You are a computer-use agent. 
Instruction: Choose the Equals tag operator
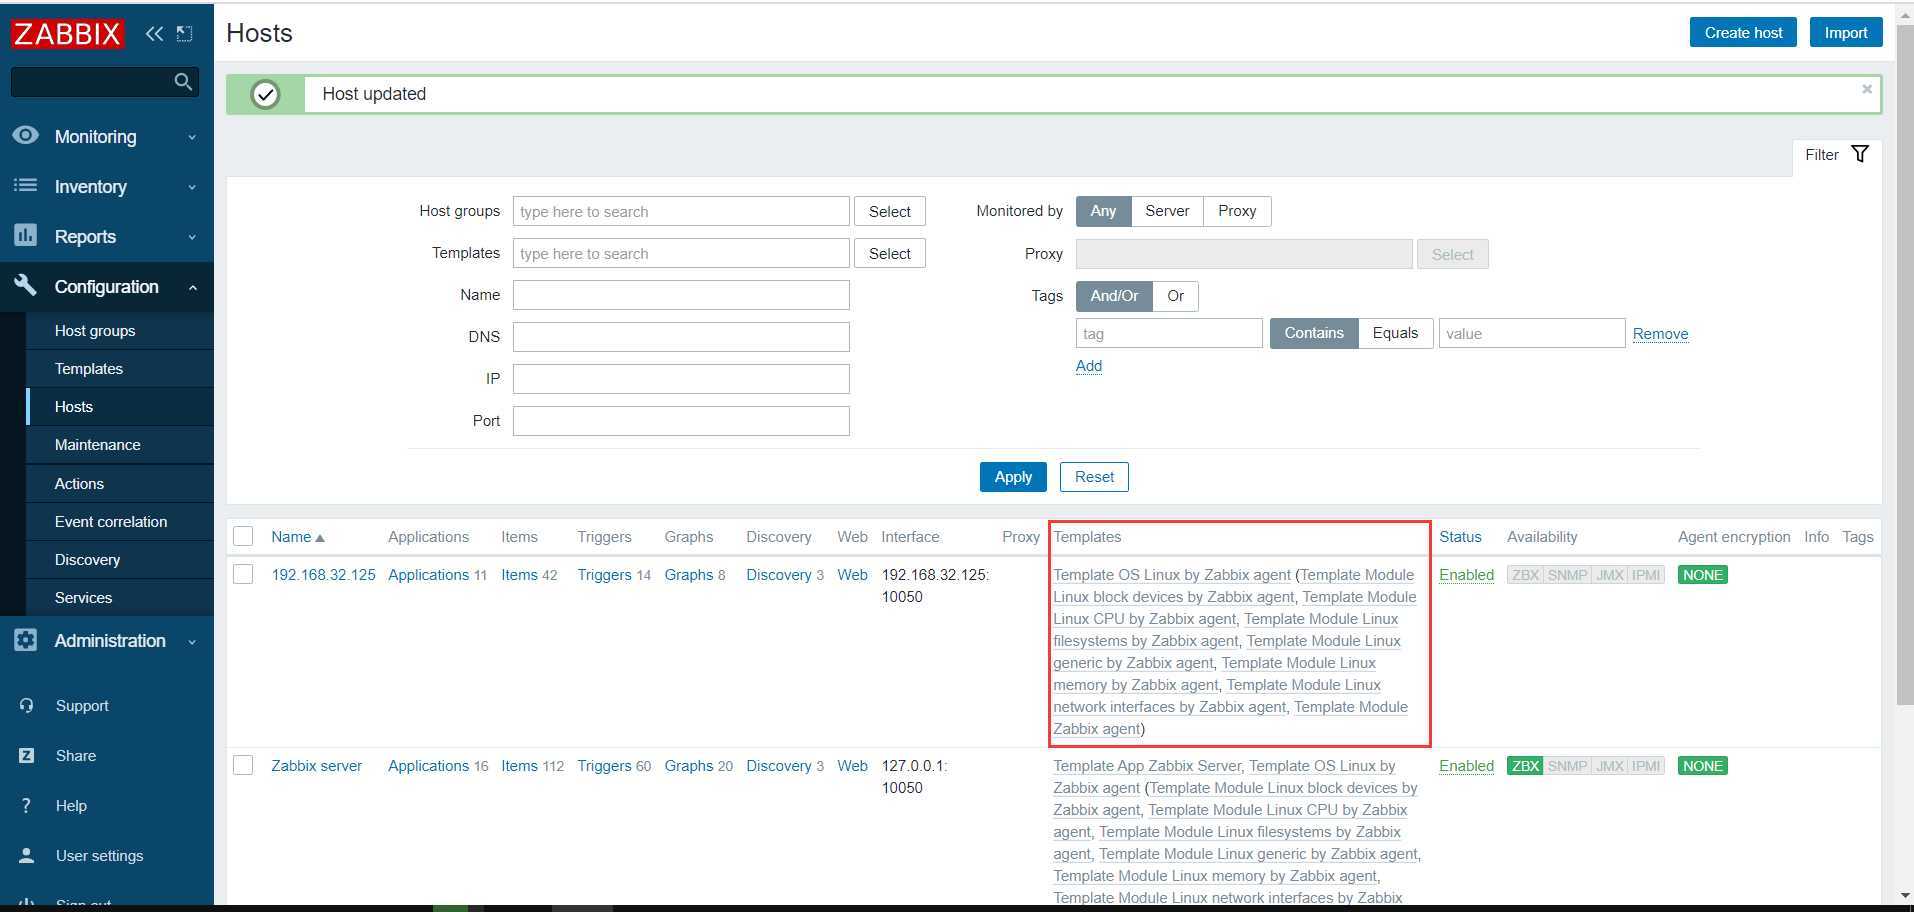(1395, 333)
